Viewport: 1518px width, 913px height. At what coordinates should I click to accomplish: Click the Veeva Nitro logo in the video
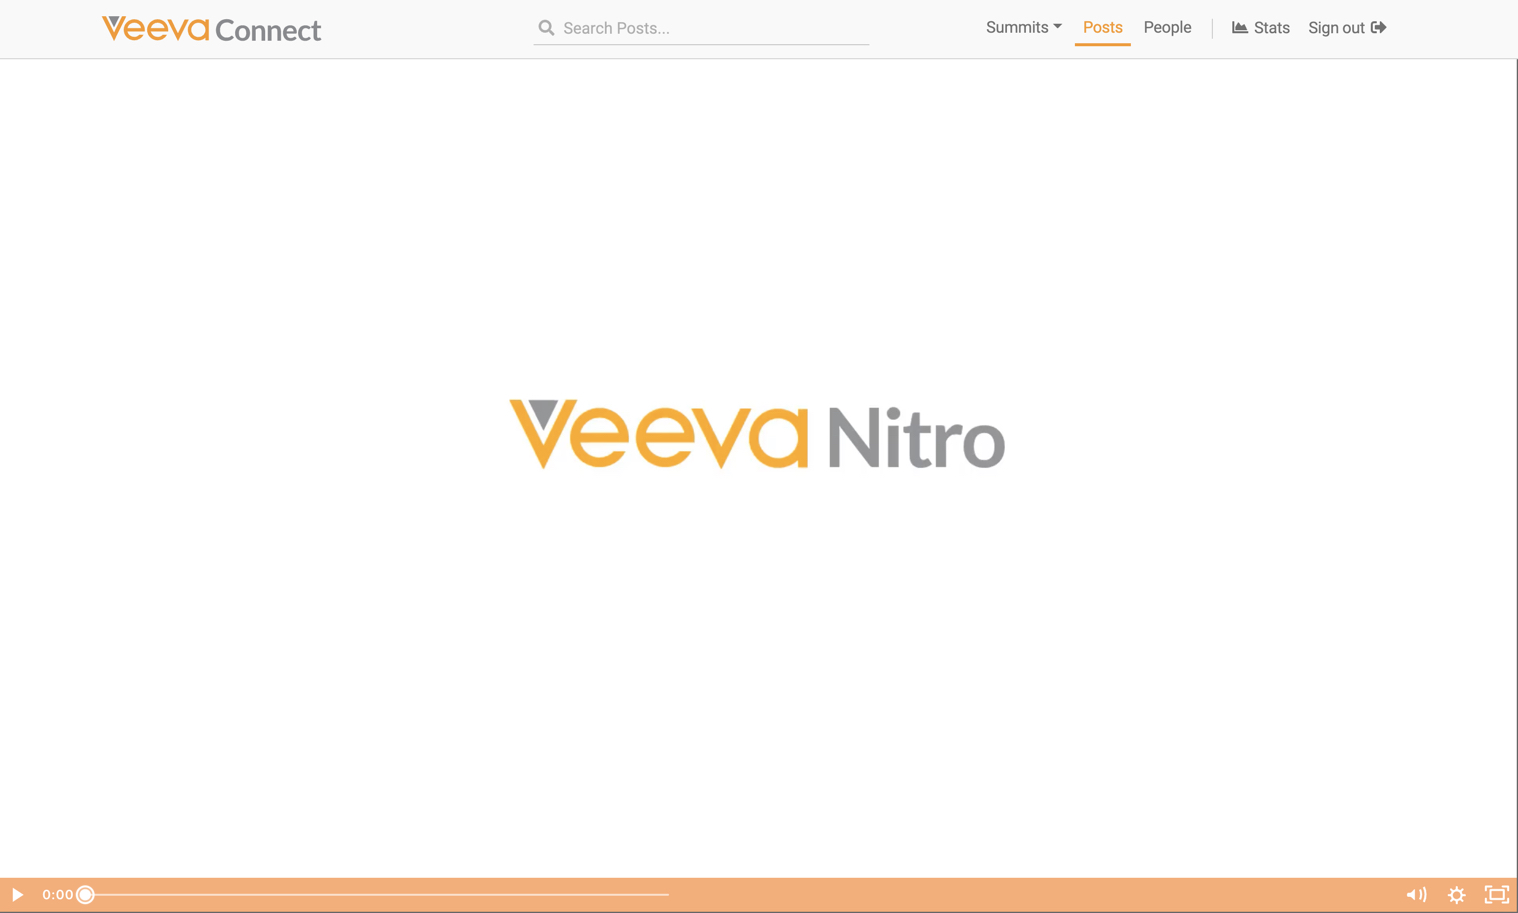point(757,435)
